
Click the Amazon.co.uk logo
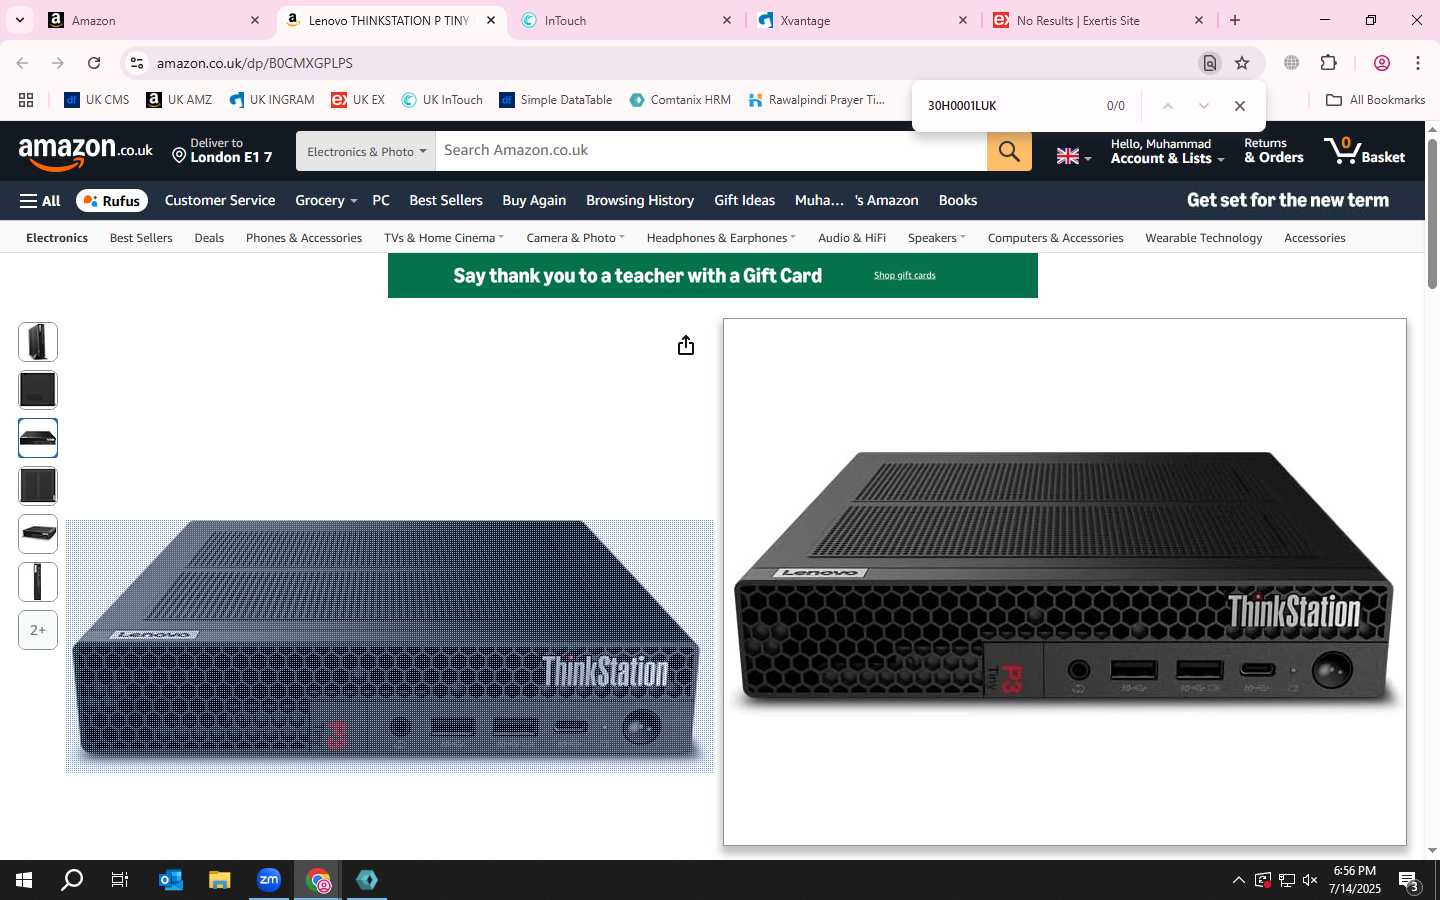[x=86, y=152]
